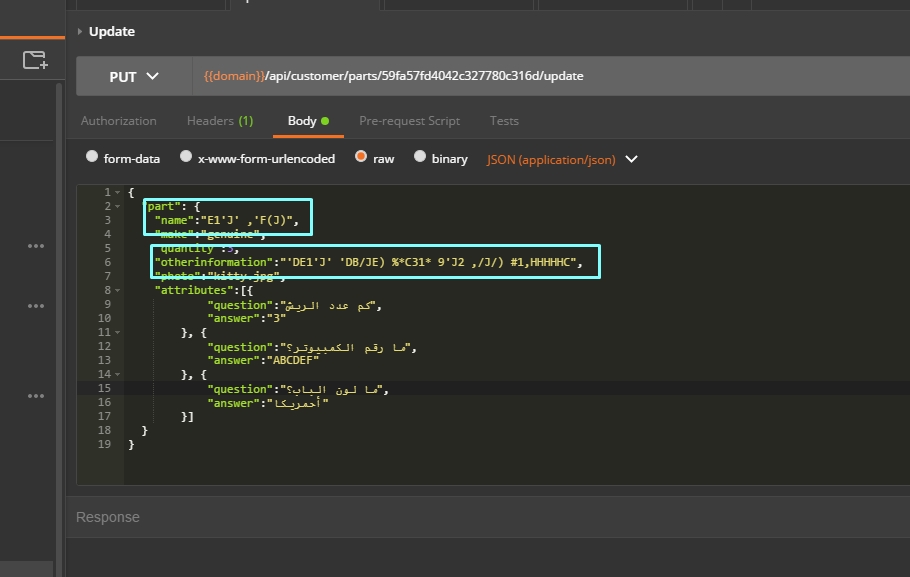Select the form-data radio button
Image resolution: width=910 pixels, height=577 pixels.
(92, 156)
